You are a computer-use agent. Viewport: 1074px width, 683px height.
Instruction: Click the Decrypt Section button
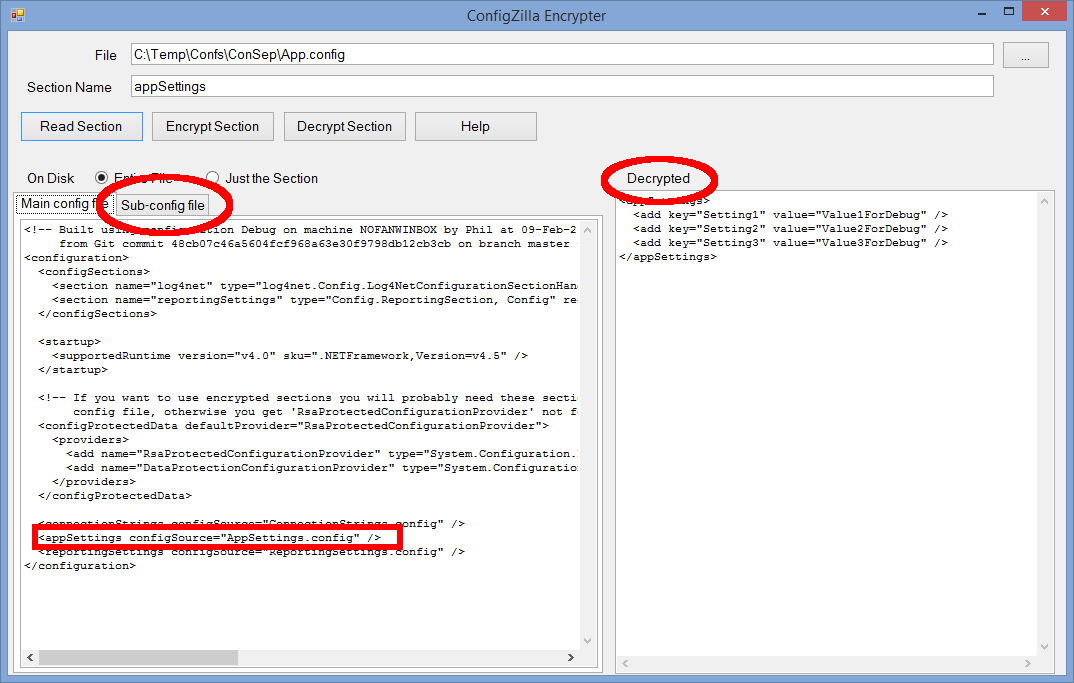tap(345, 126)
